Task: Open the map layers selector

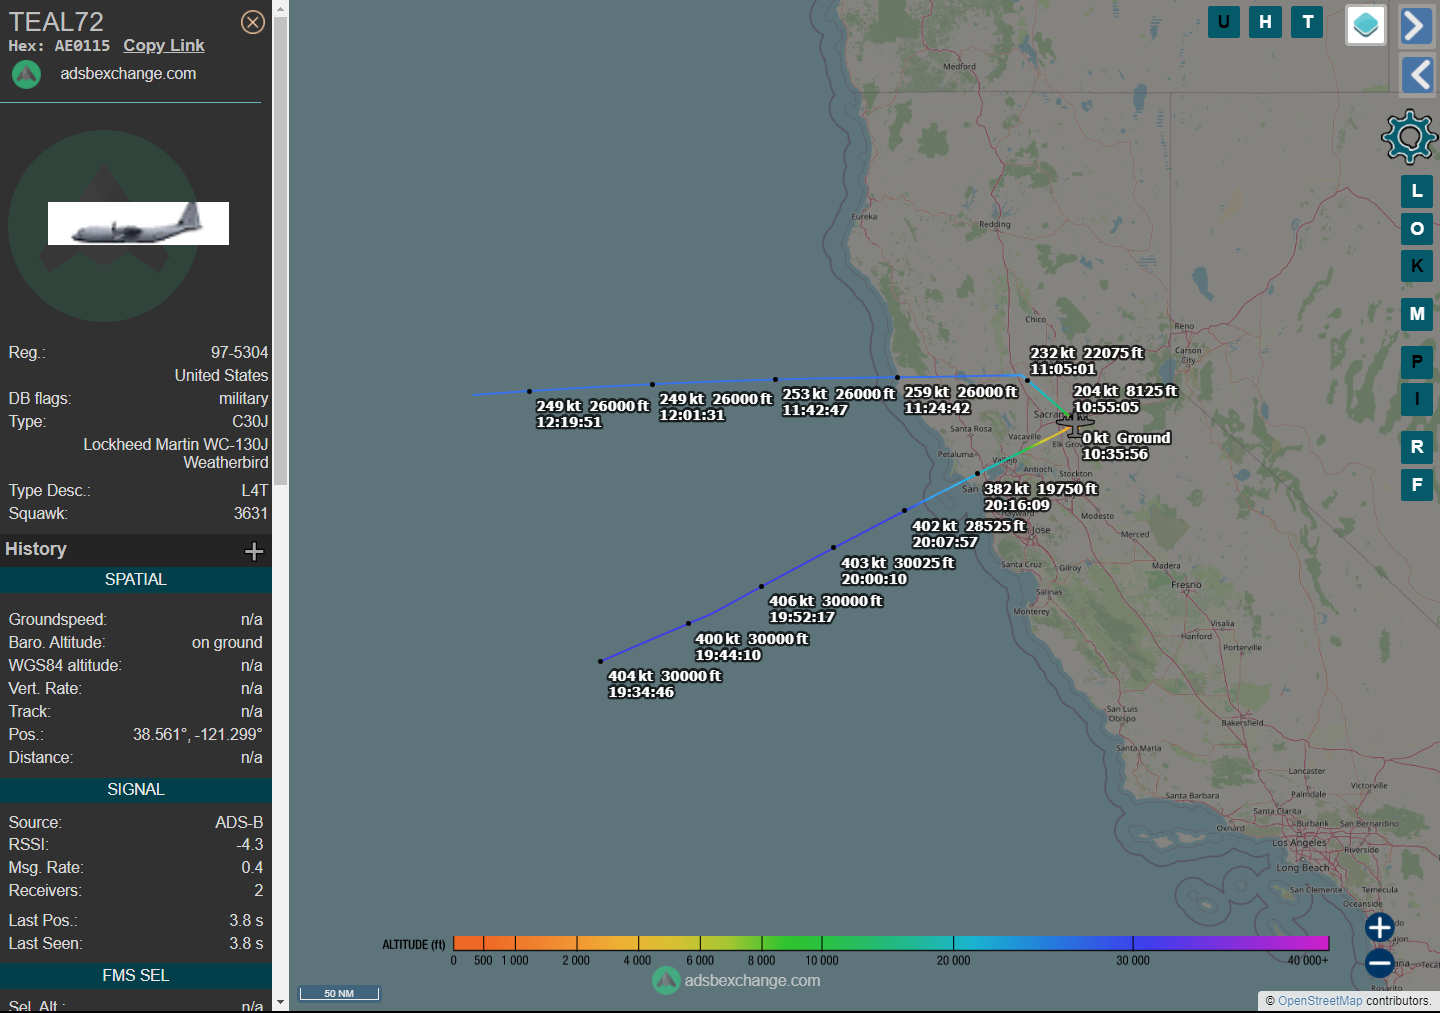Action: pos(1366,25)
